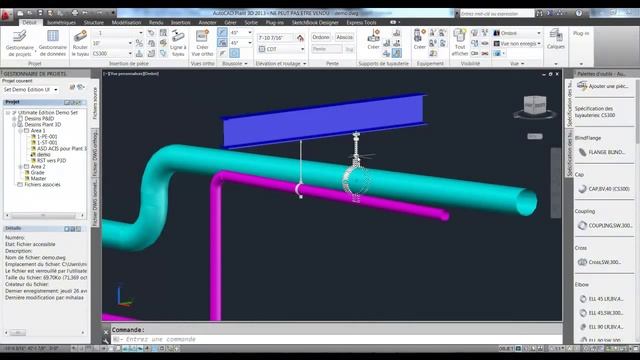Toggle the Ordonn slope button
This screenshot has height=360, width=640.
point(321,37)
